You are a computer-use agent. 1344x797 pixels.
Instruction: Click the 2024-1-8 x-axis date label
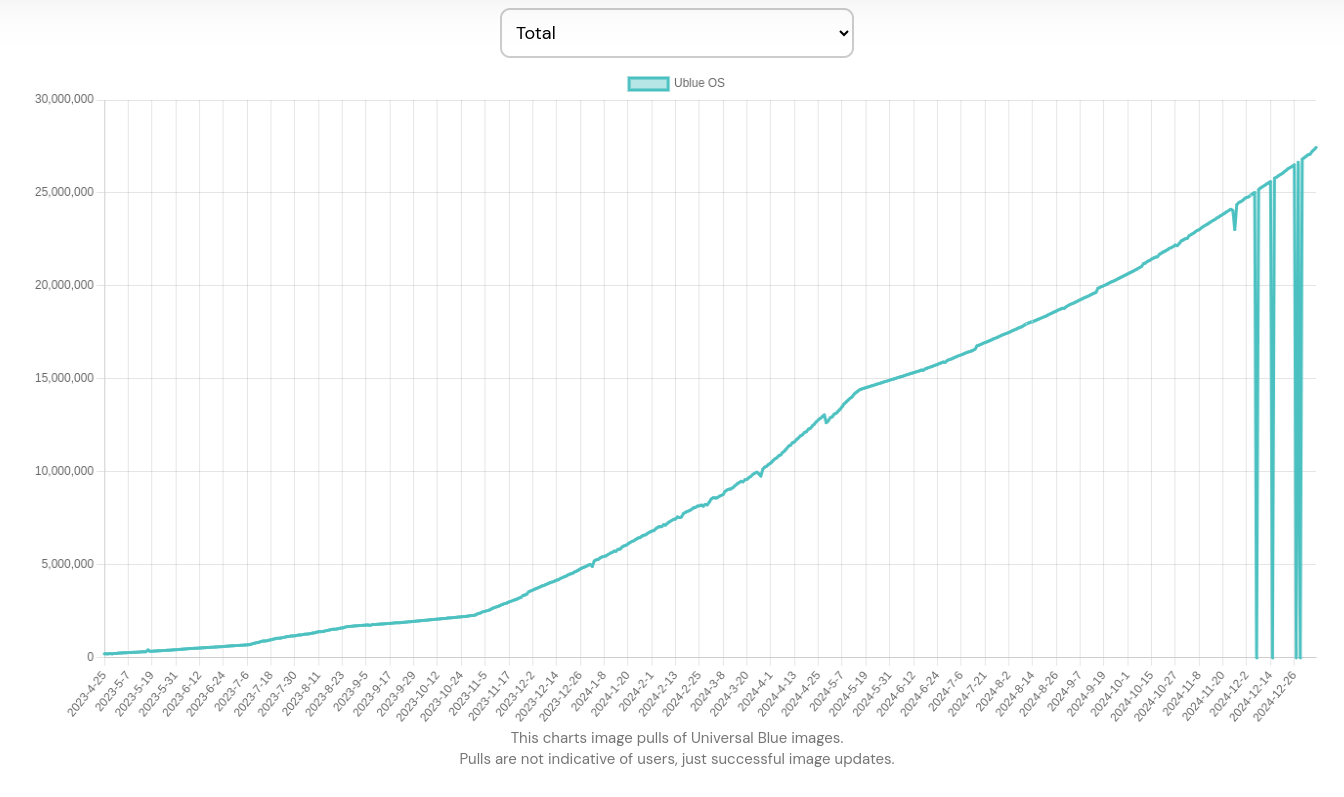(x=589, y=690)
